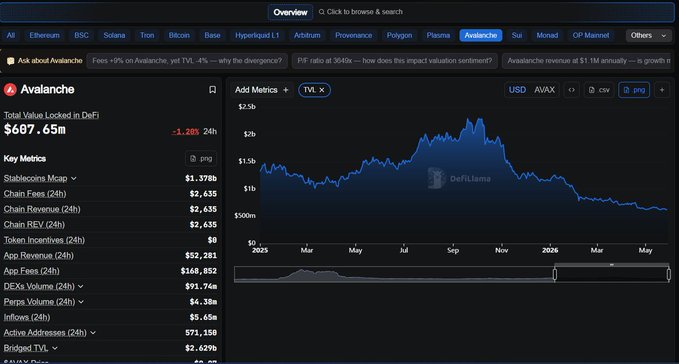Click the Avalanche red logo icon

(10, 90)
